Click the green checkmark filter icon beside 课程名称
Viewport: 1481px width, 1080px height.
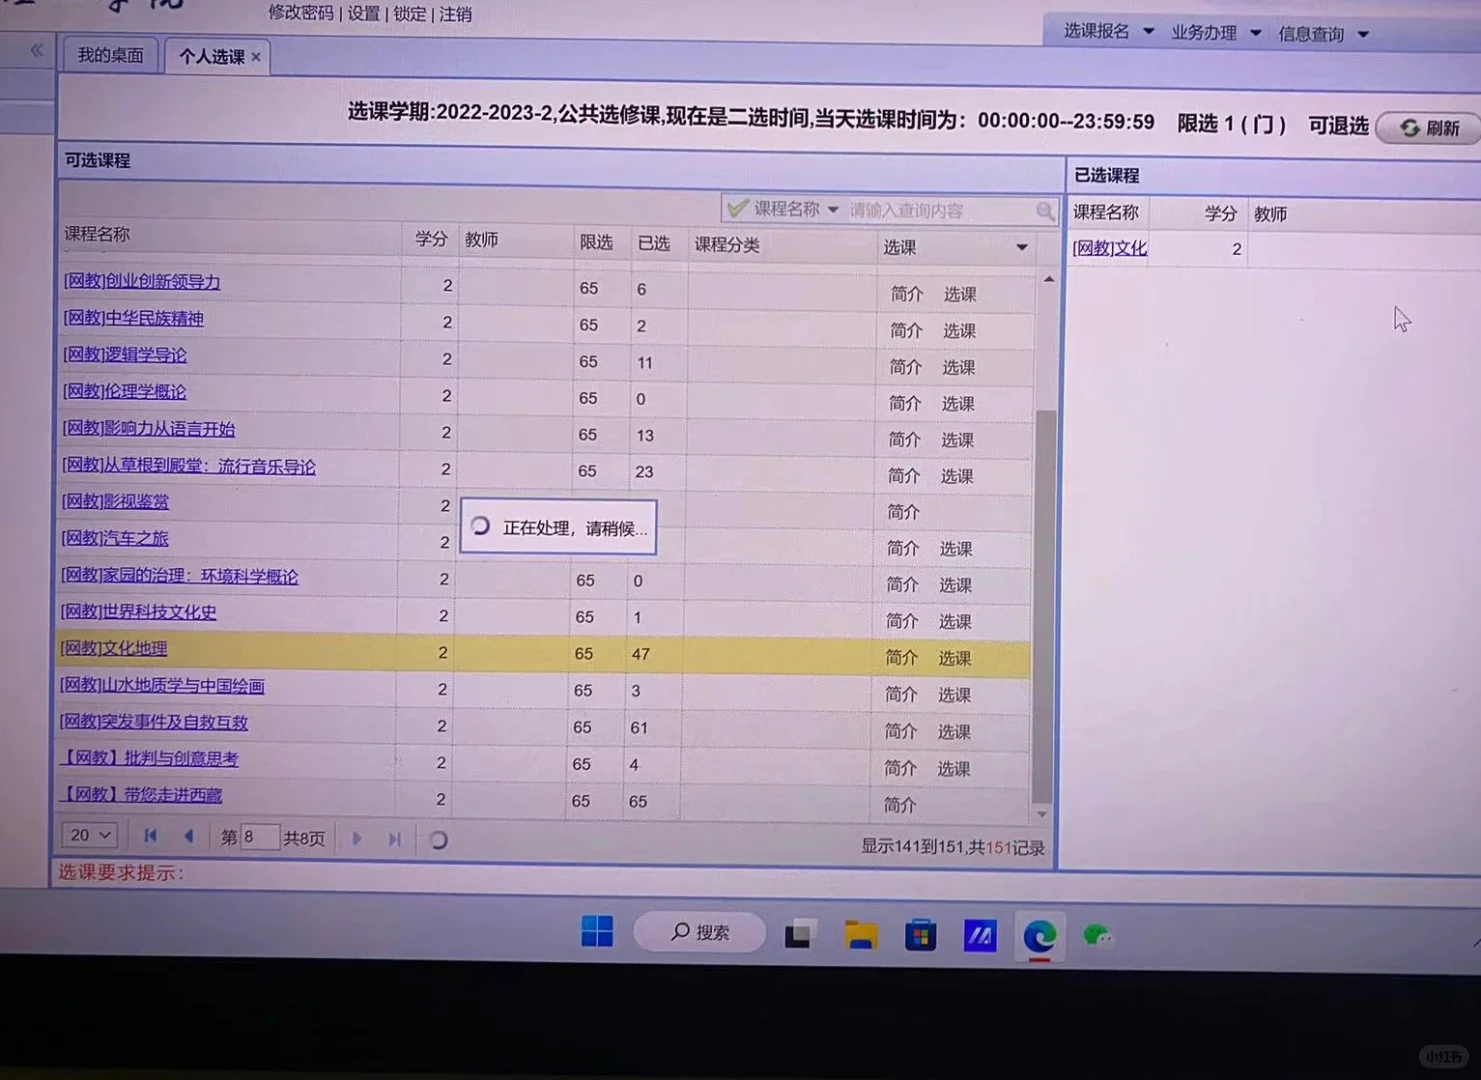[738, 208]
